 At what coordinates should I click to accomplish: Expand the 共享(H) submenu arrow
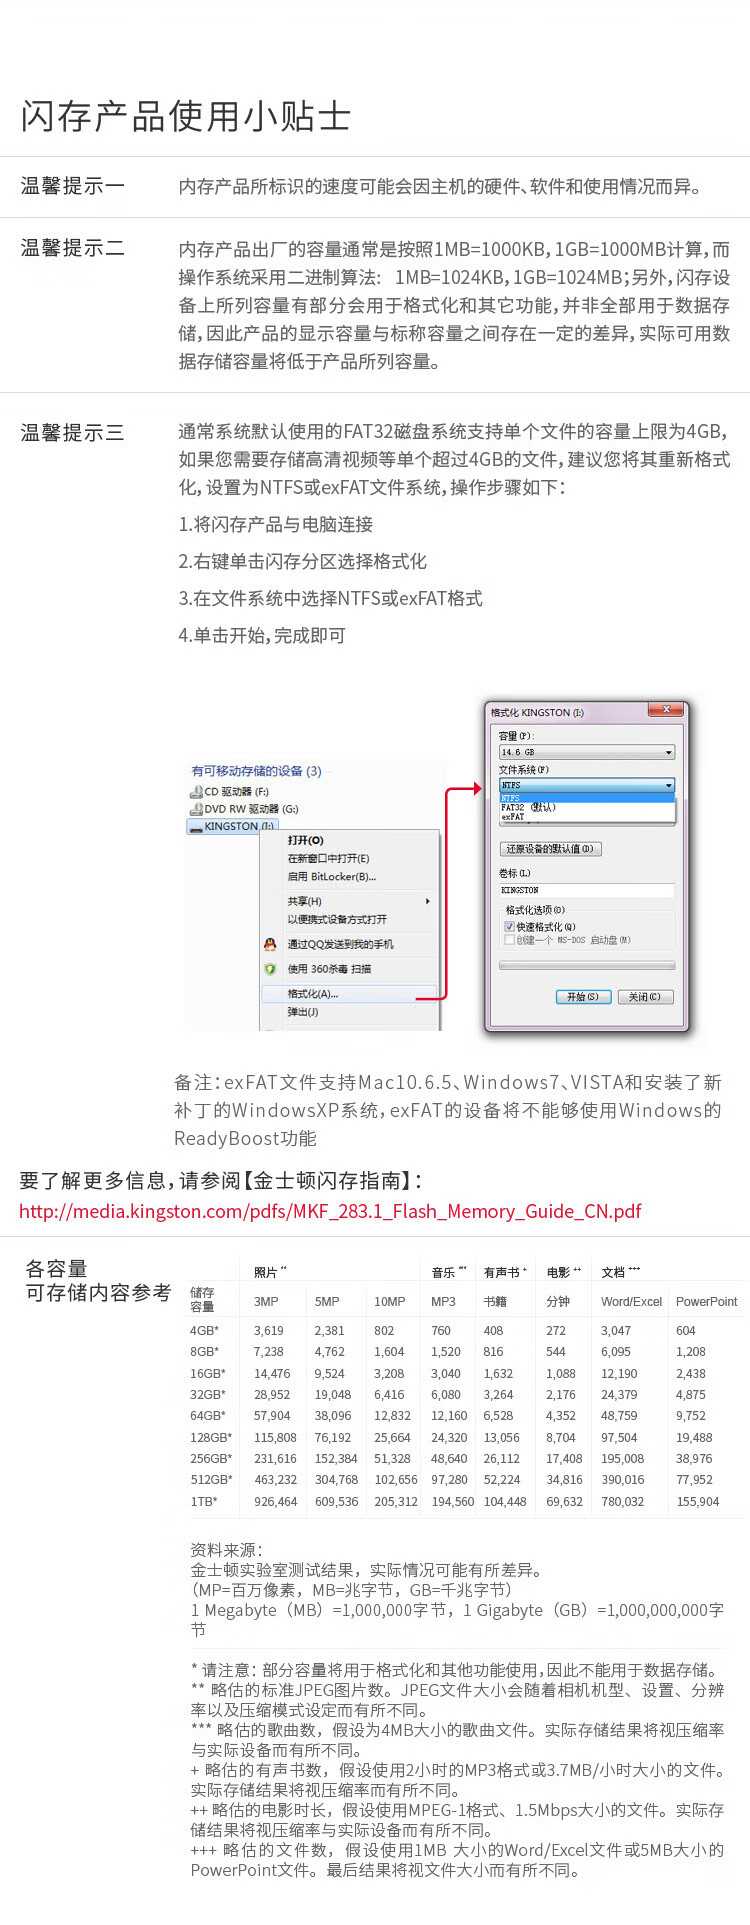click(428, 901)
